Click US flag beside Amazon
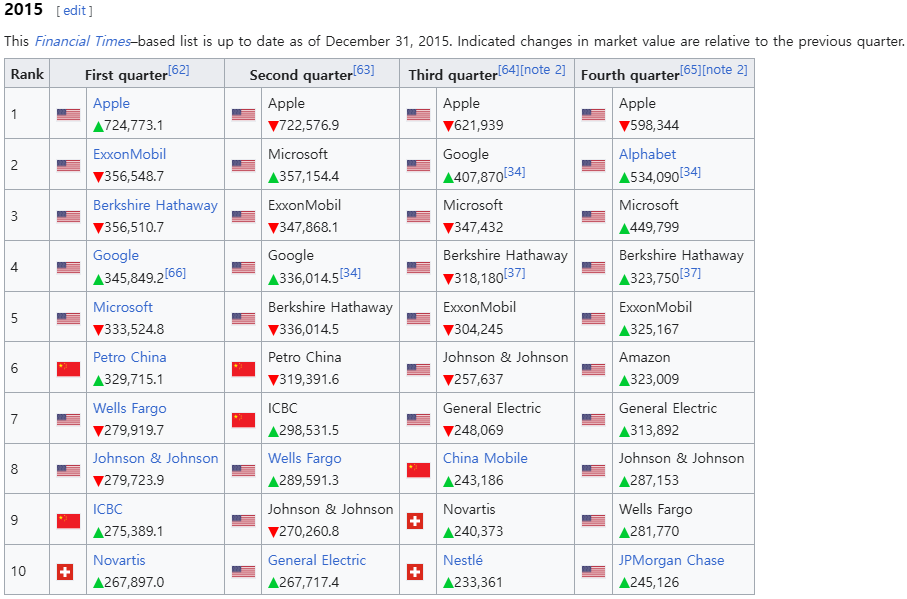This screenshot has height=599, width=907. pyautogui.click(x=593, y=369)
